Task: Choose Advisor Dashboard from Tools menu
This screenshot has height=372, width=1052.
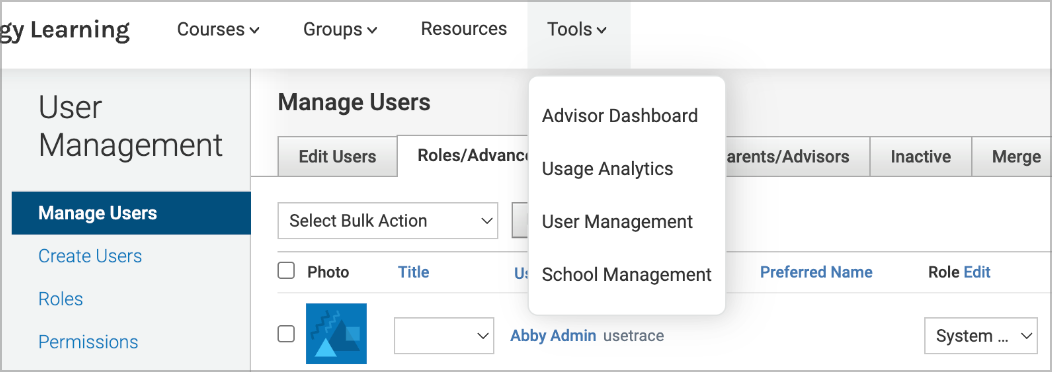Action: point(620,116)
